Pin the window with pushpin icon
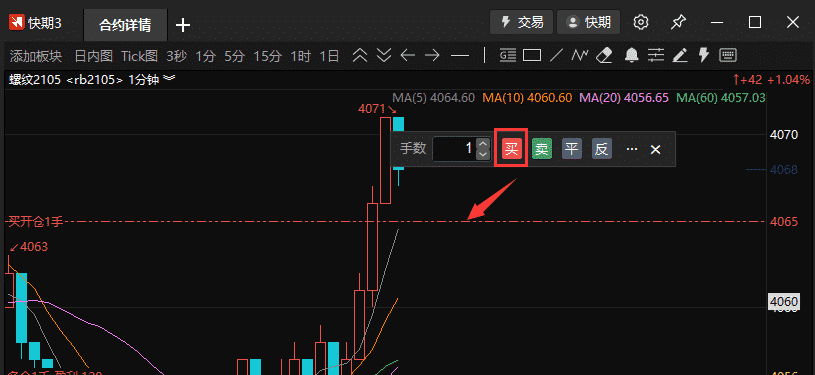This screenshot has width=815, height=375. click(678, 22)
